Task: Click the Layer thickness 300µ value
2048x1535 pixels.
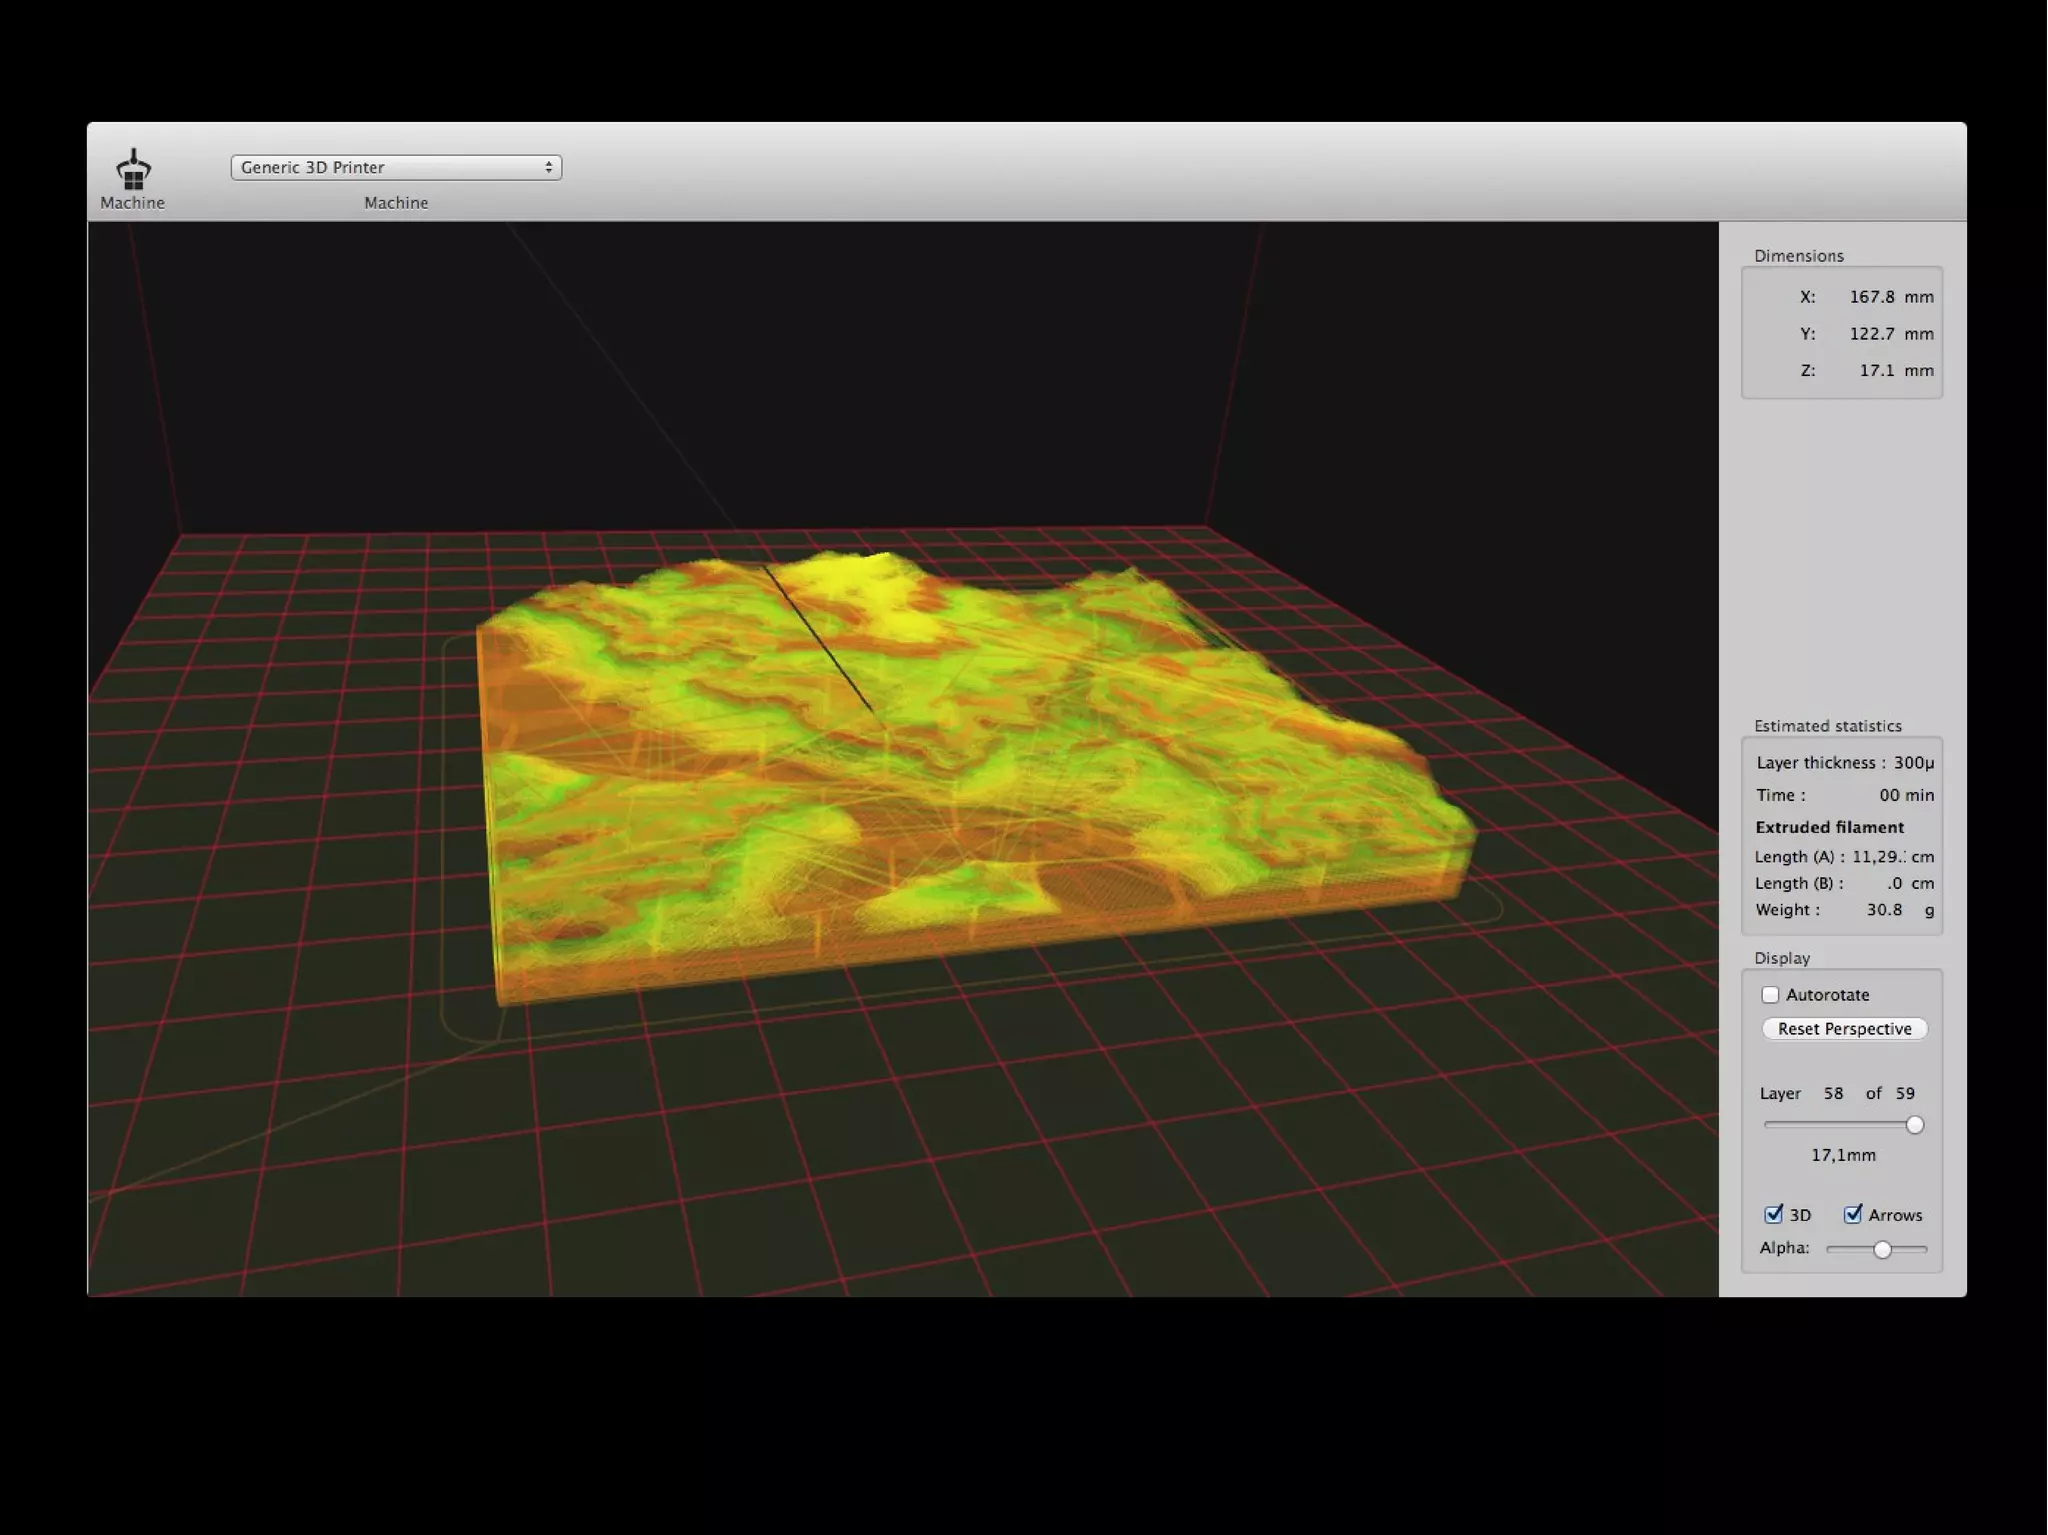Action: click(1913, 763)
